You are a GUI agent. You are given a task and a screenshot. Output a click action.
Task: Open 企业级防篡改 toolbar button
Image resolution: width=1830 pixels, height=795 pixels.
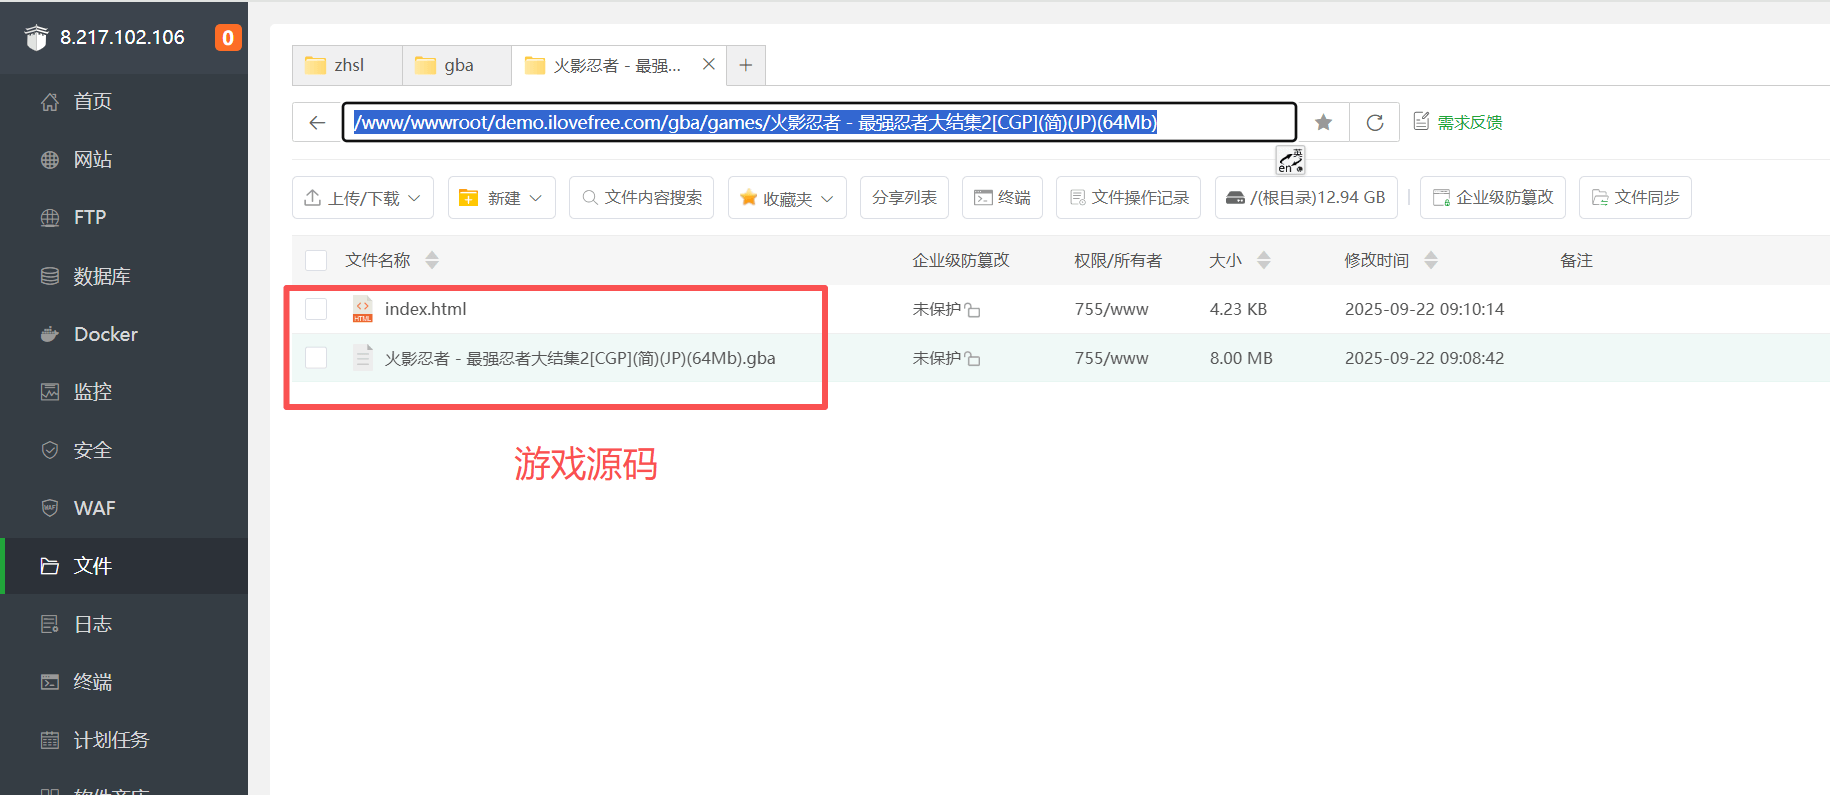pos(1493,198)
